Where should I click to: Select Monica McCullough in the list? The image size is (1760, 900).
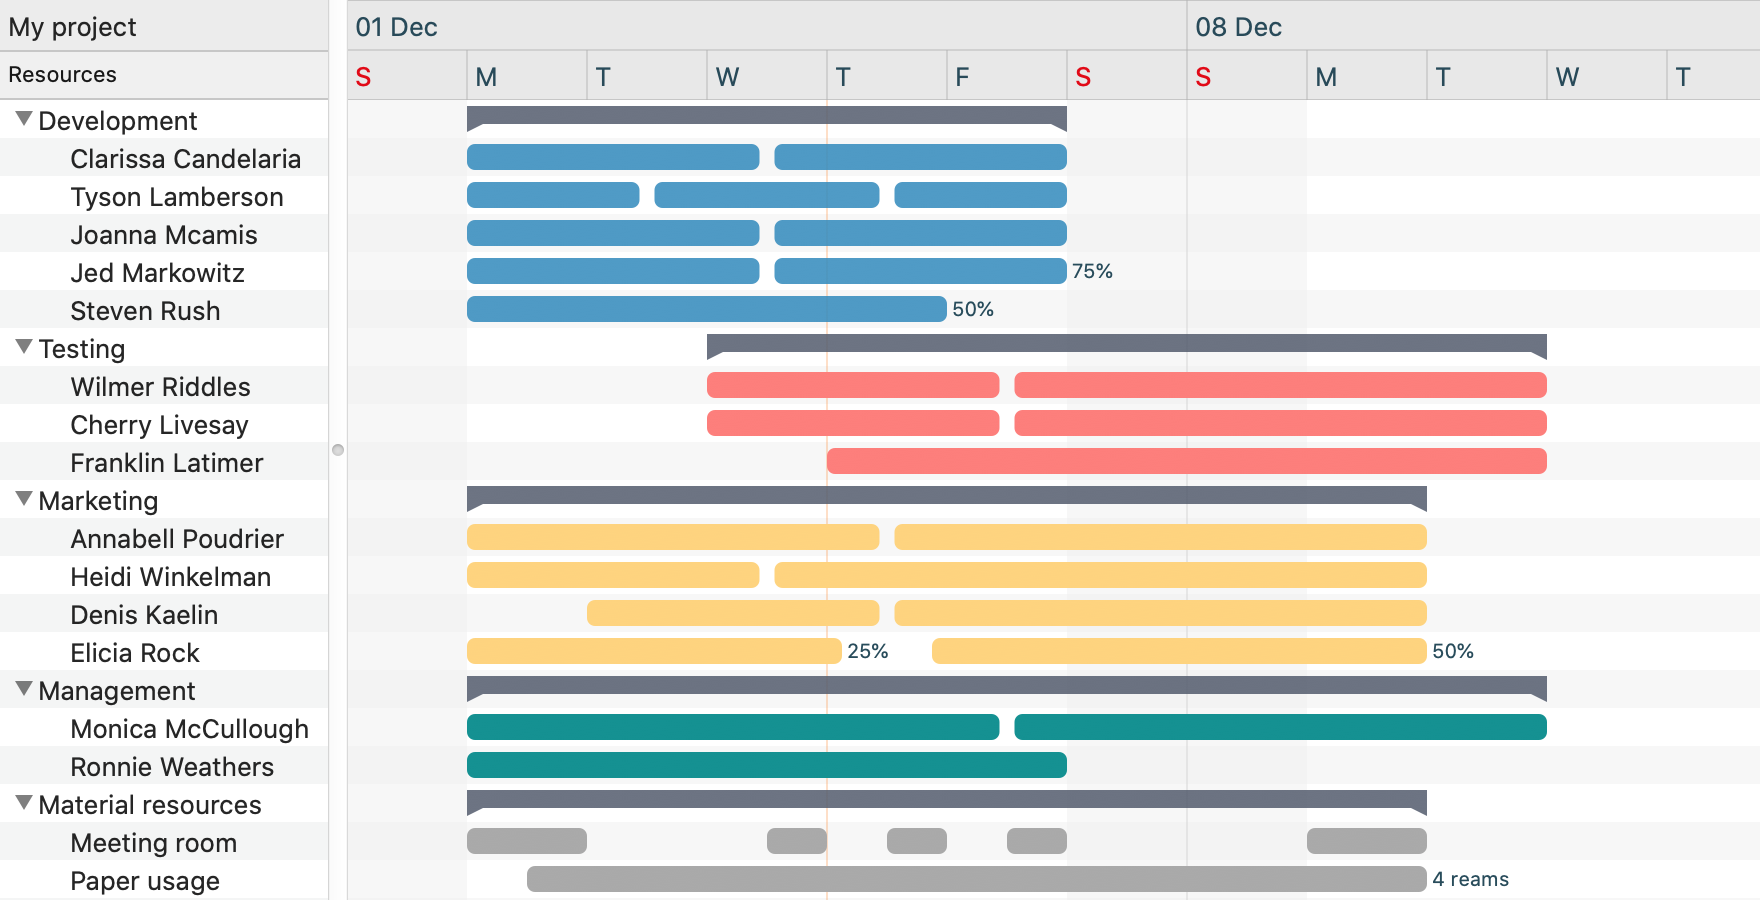pos(189,729)
